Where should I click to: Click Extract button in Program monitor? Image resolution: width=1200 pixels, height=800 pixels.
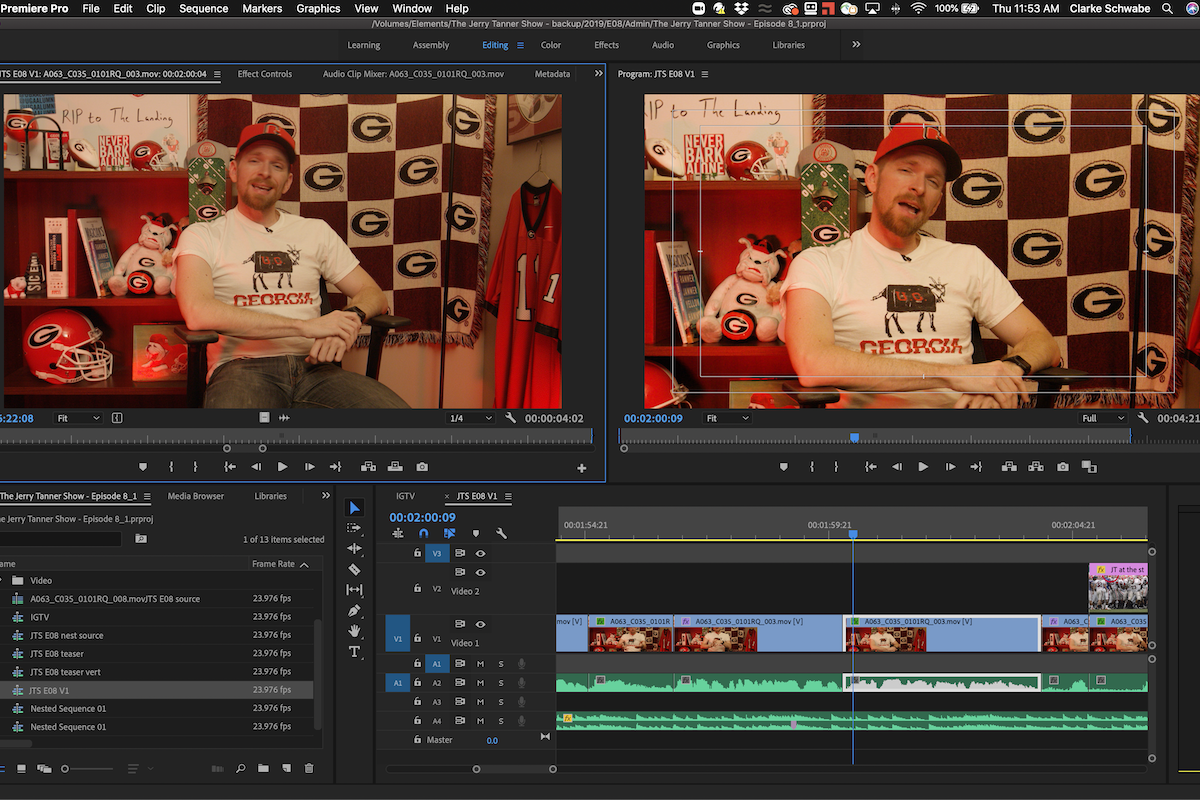tap(1035, 467)
